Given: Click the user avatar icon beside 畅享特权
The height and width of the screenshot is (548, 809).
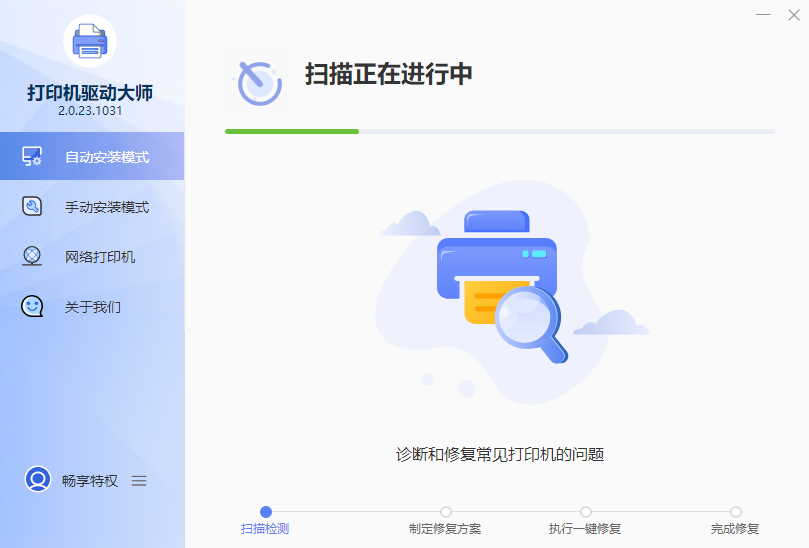Looking at the screenshot, I should pyautogui.click(x=38, y=480).
